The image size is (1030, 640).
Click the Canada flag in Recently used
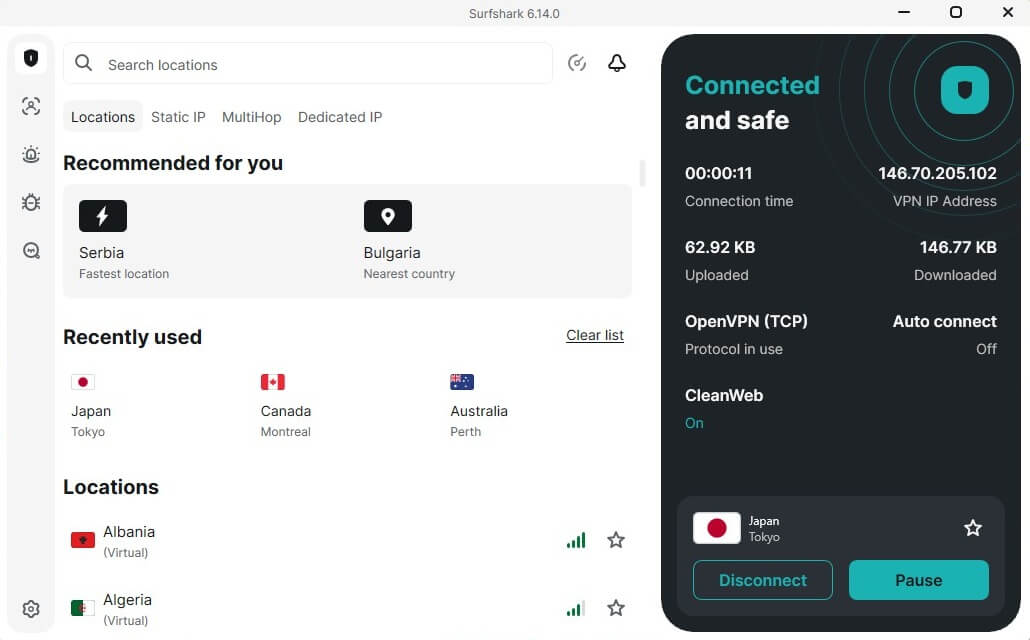273,382
